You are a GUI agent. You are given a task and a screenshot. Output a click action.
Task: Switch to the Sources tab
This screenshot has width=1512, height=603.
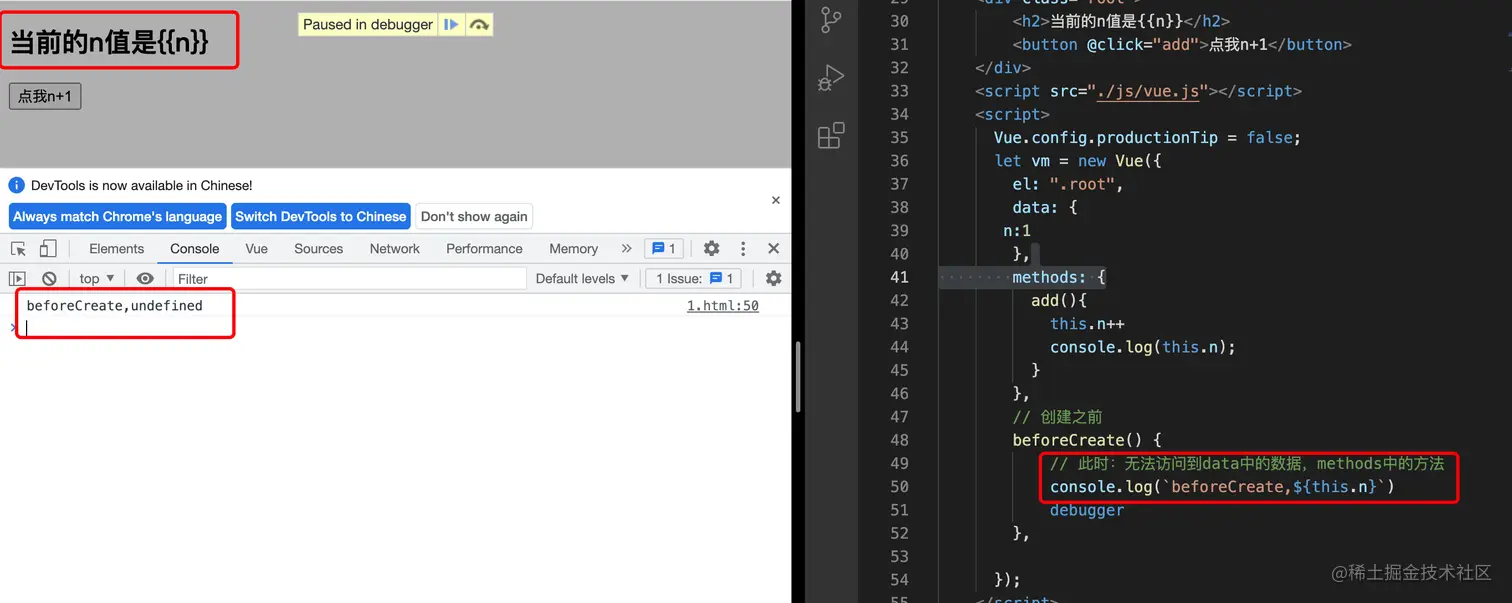318,248
